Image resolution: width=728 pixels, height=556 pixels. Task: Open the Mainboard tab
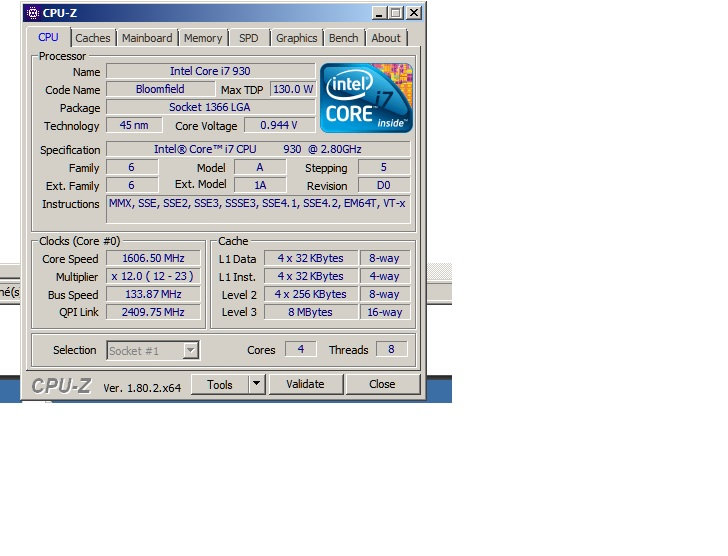pos(147,38)
